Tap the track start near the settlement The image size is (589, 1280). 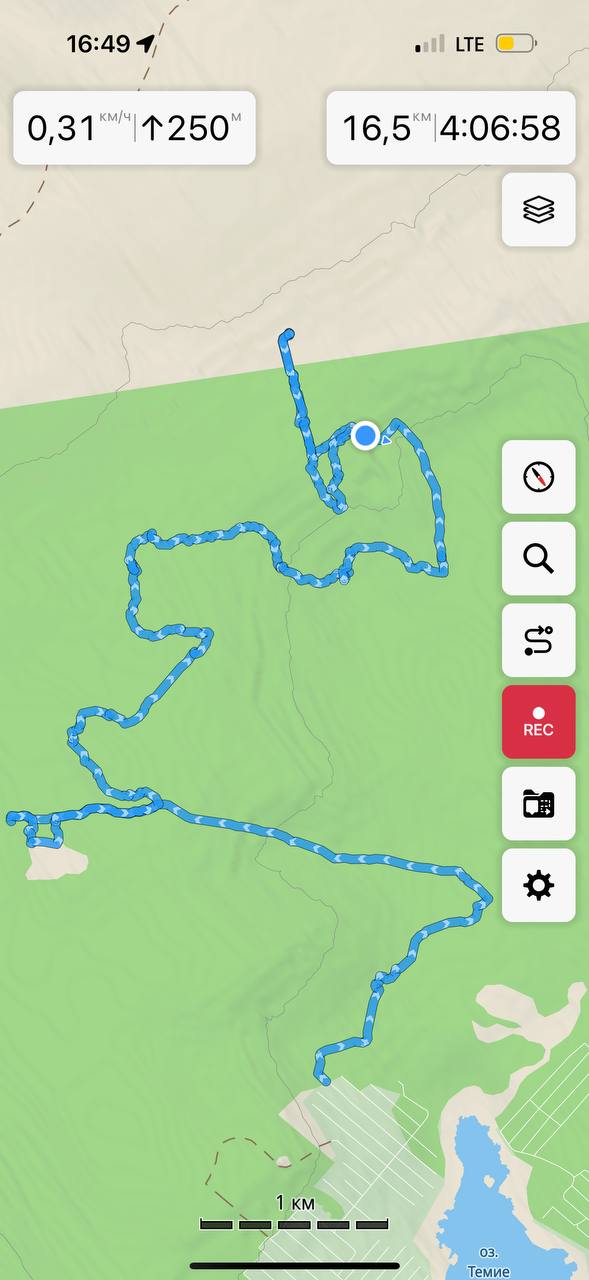tap(322, 1078)
